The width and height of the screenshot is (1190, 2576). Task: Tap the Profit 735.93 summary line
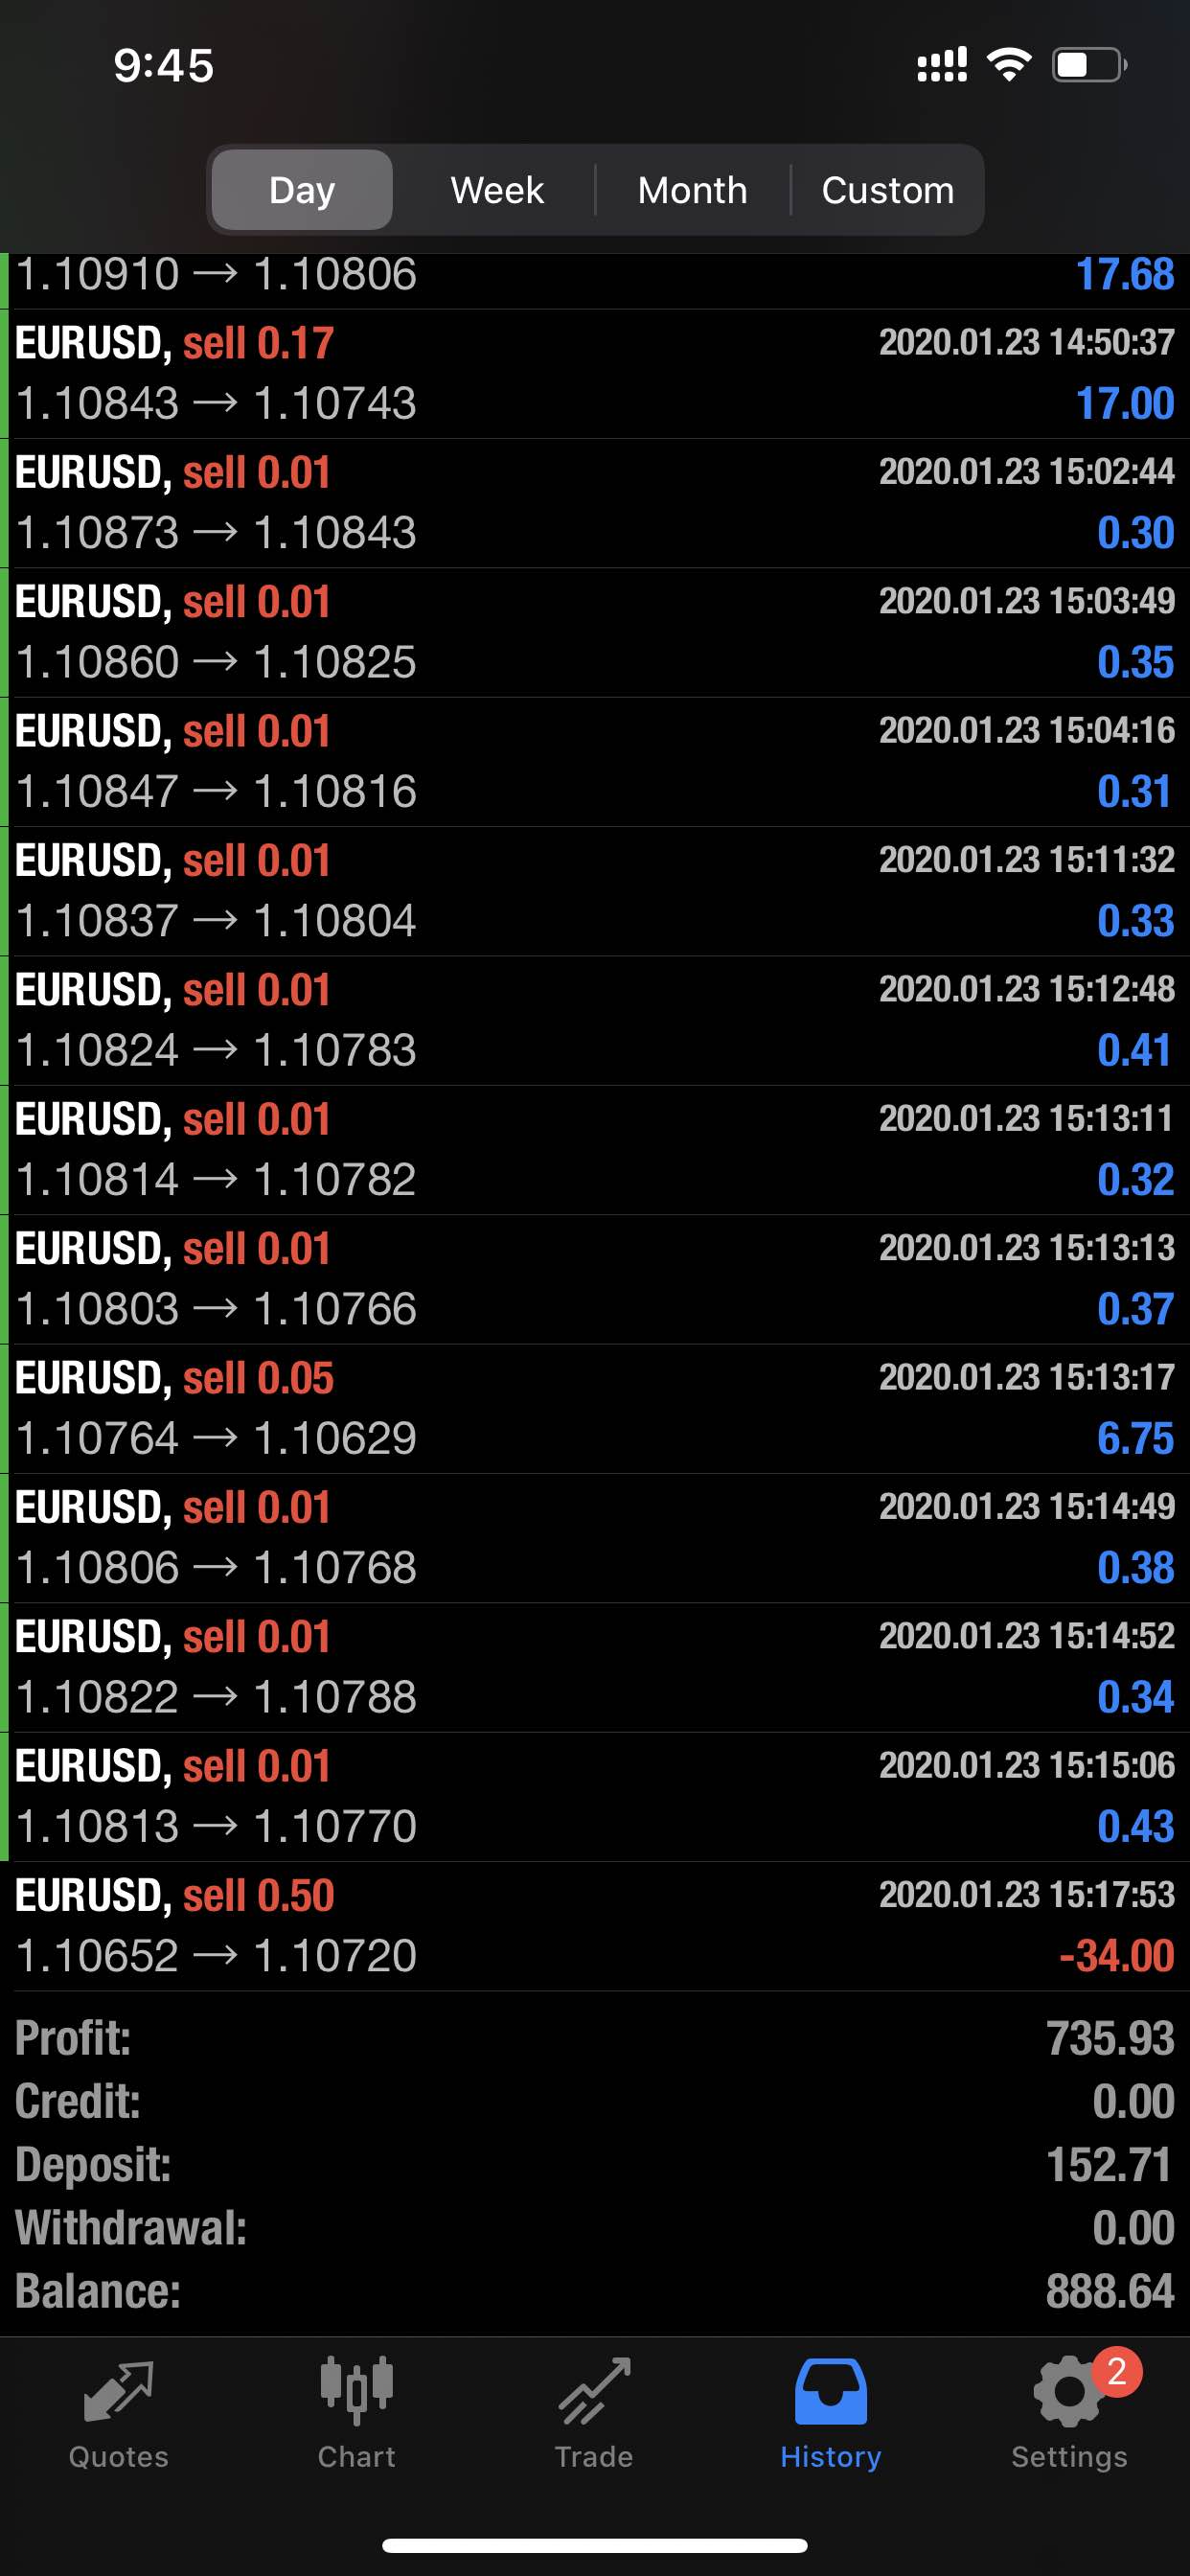(595, 2039)
